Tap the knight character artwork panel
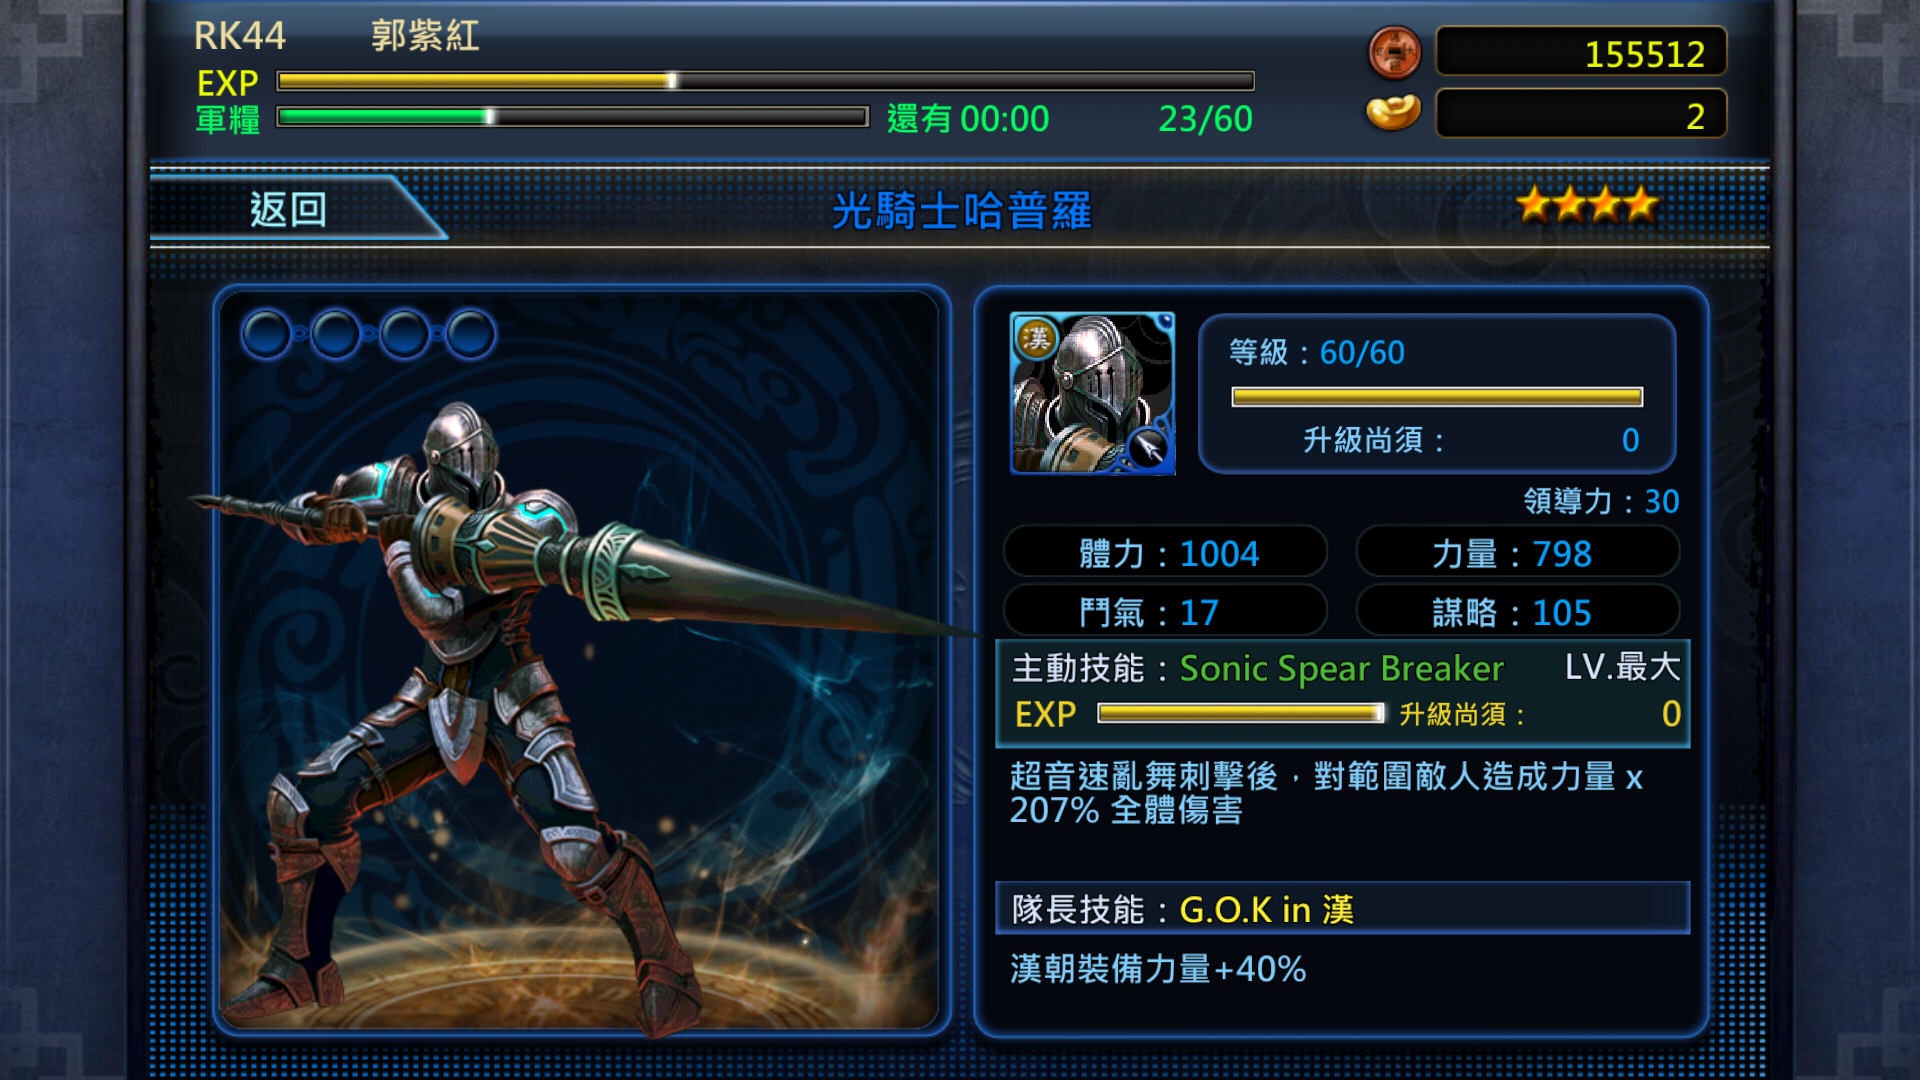This screenshot has height=1080, width=1920. click(x=580, y=660)
